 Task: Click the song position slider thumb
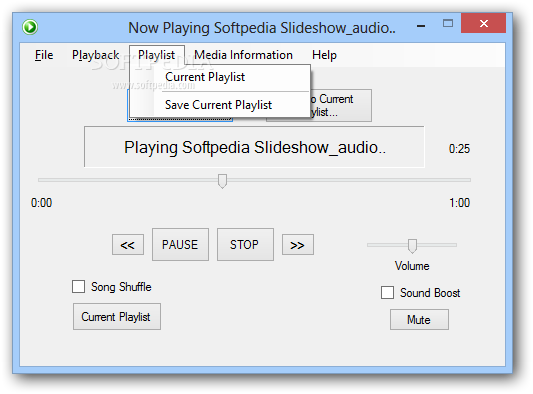pos(222,181)
